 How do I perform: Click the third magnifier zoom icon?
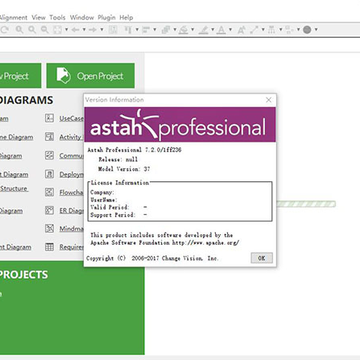click(45, 30)
